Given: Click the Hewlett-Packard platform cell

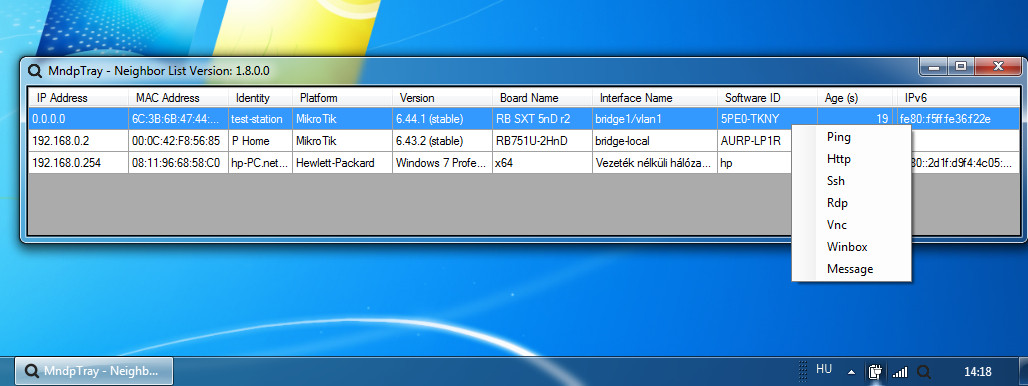Looking at the screenshot, I should point(342,163).
